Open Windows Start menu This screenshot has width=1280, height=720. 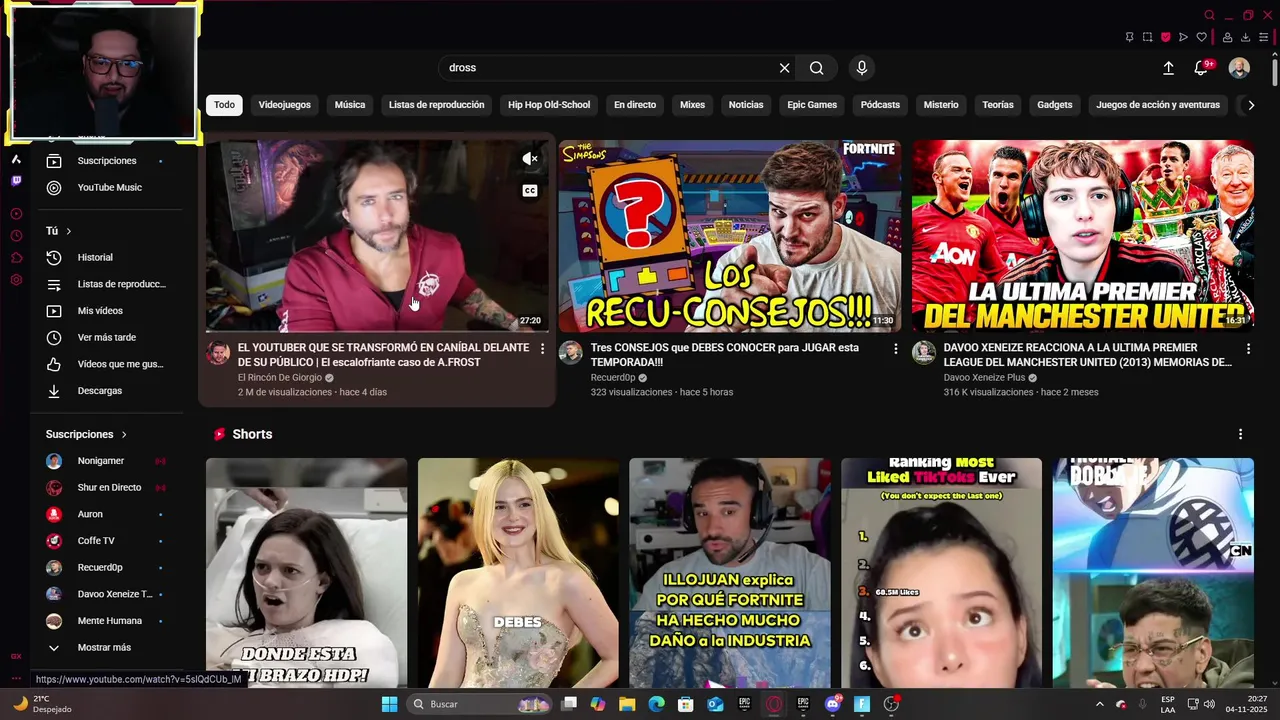(x=389, y=704)
